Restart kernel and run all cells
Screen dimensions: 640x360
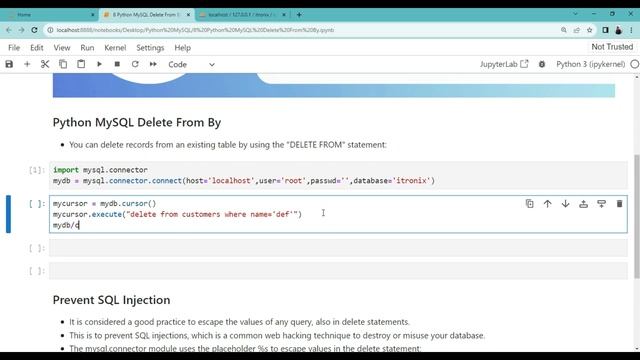(153, 64)
